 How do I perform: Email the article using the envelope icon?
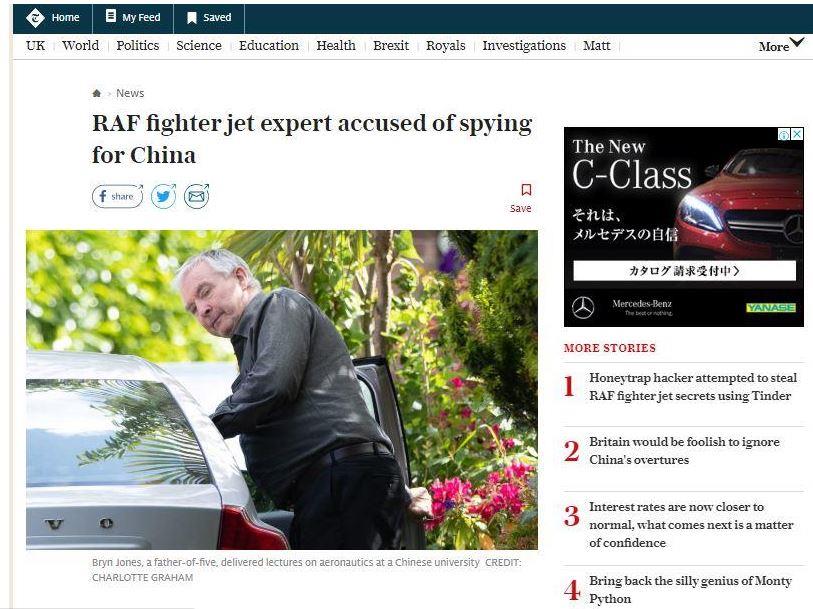point(197,196)
